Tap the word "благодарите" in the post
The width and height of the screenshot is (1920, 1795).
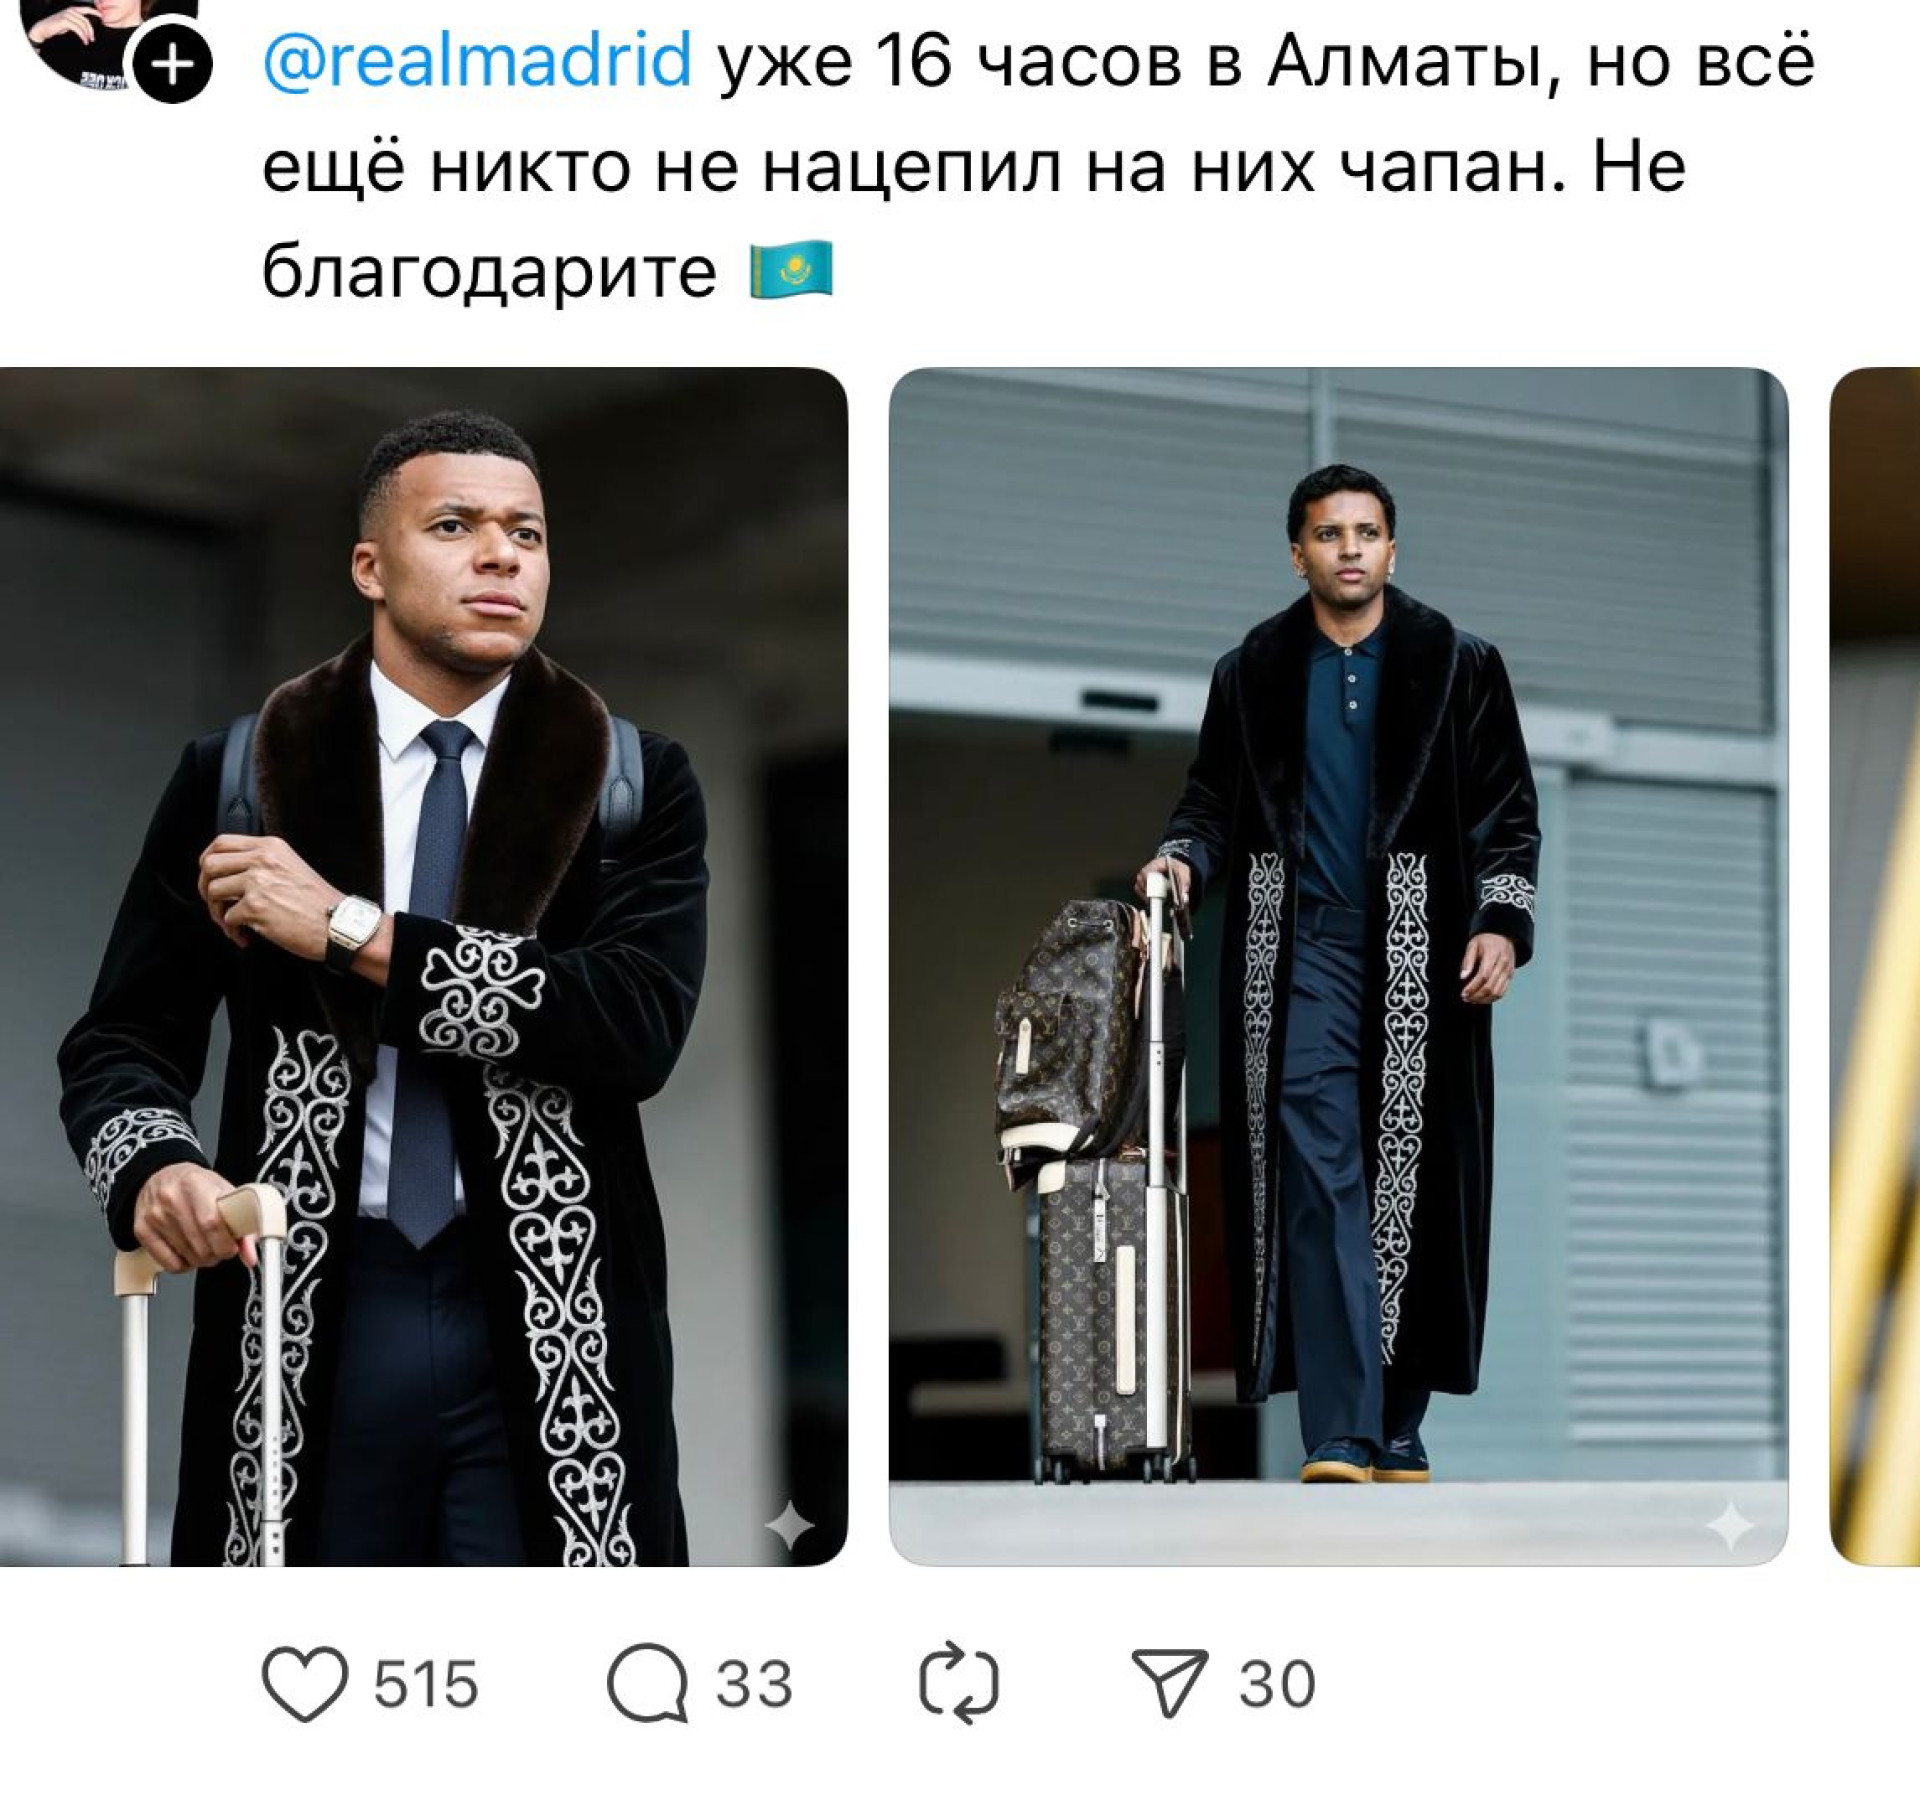click(x=489, y=272)
